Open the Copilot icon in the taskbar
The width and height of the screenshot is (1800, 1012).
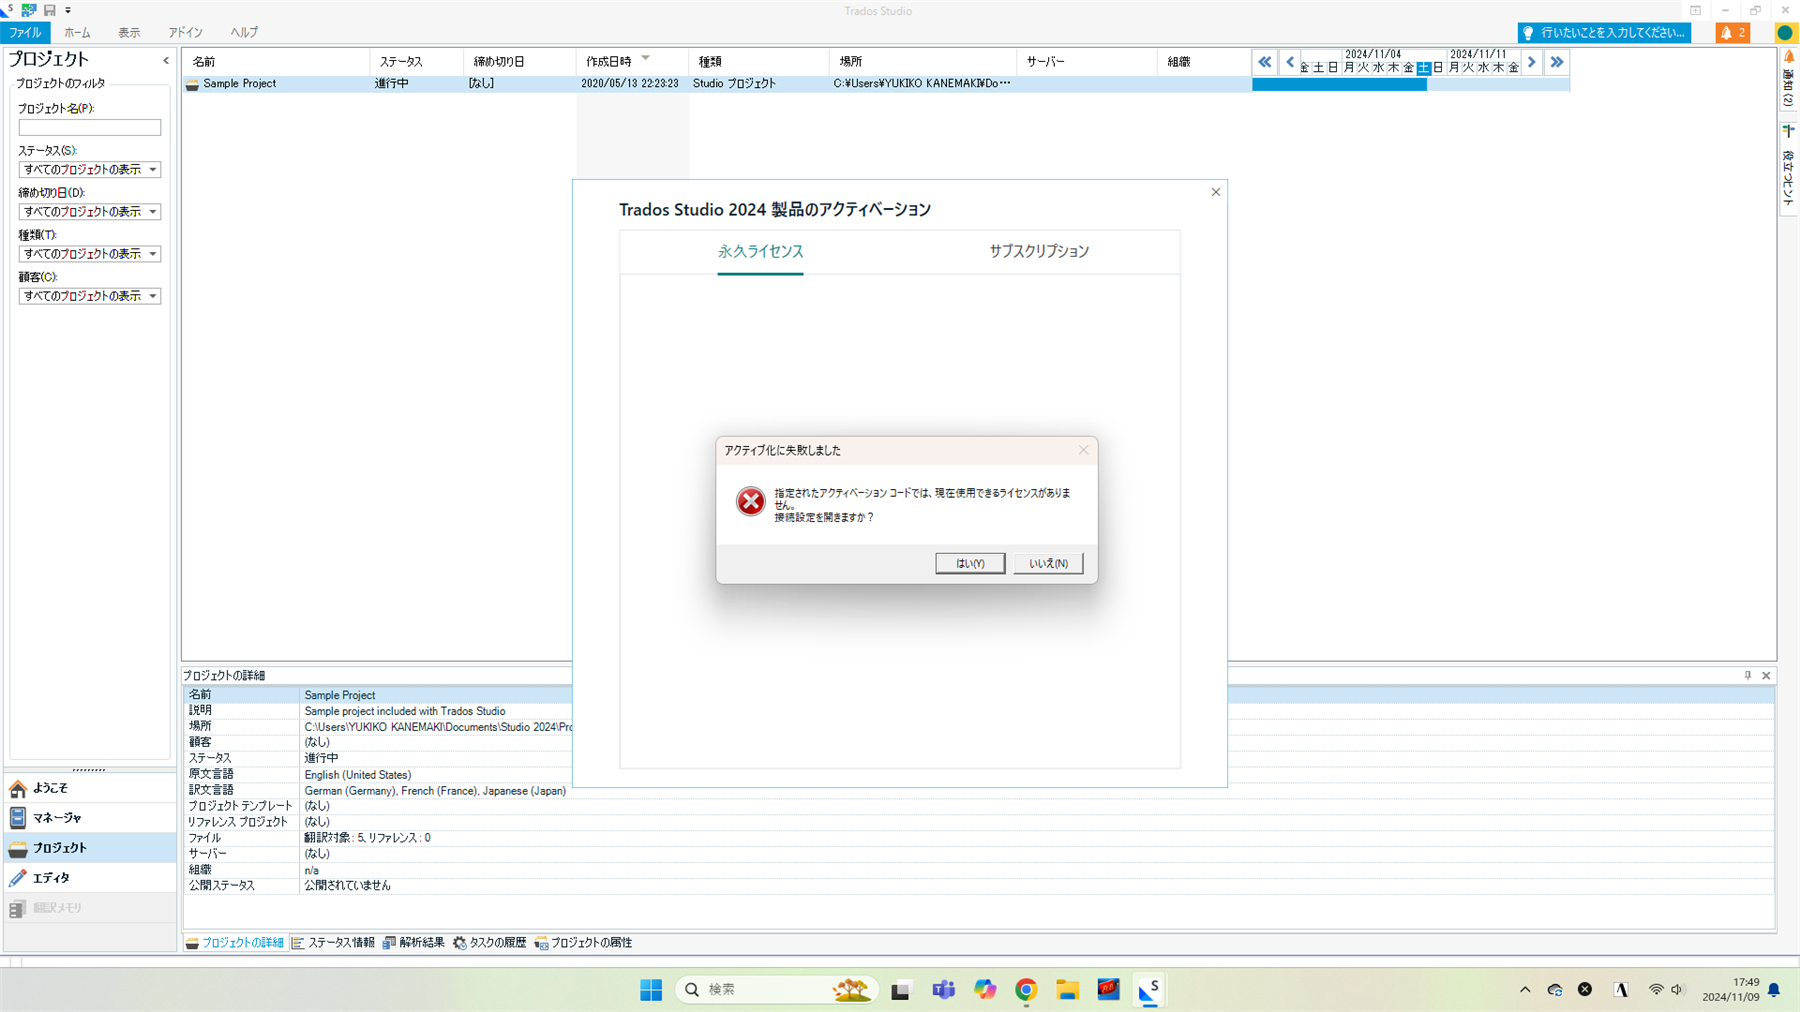[x=985, y=990]
